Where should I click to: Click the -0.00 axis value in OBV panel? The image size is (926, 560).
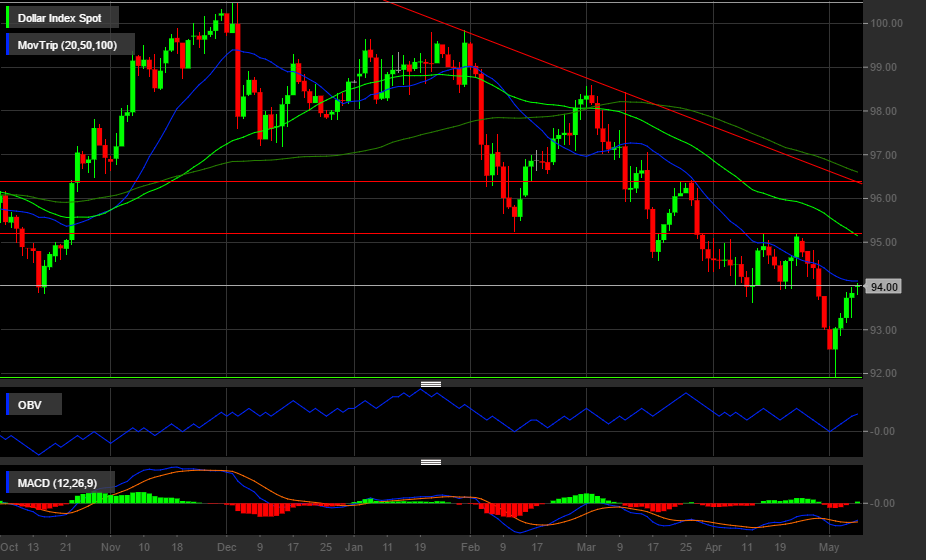pos(884,432)
